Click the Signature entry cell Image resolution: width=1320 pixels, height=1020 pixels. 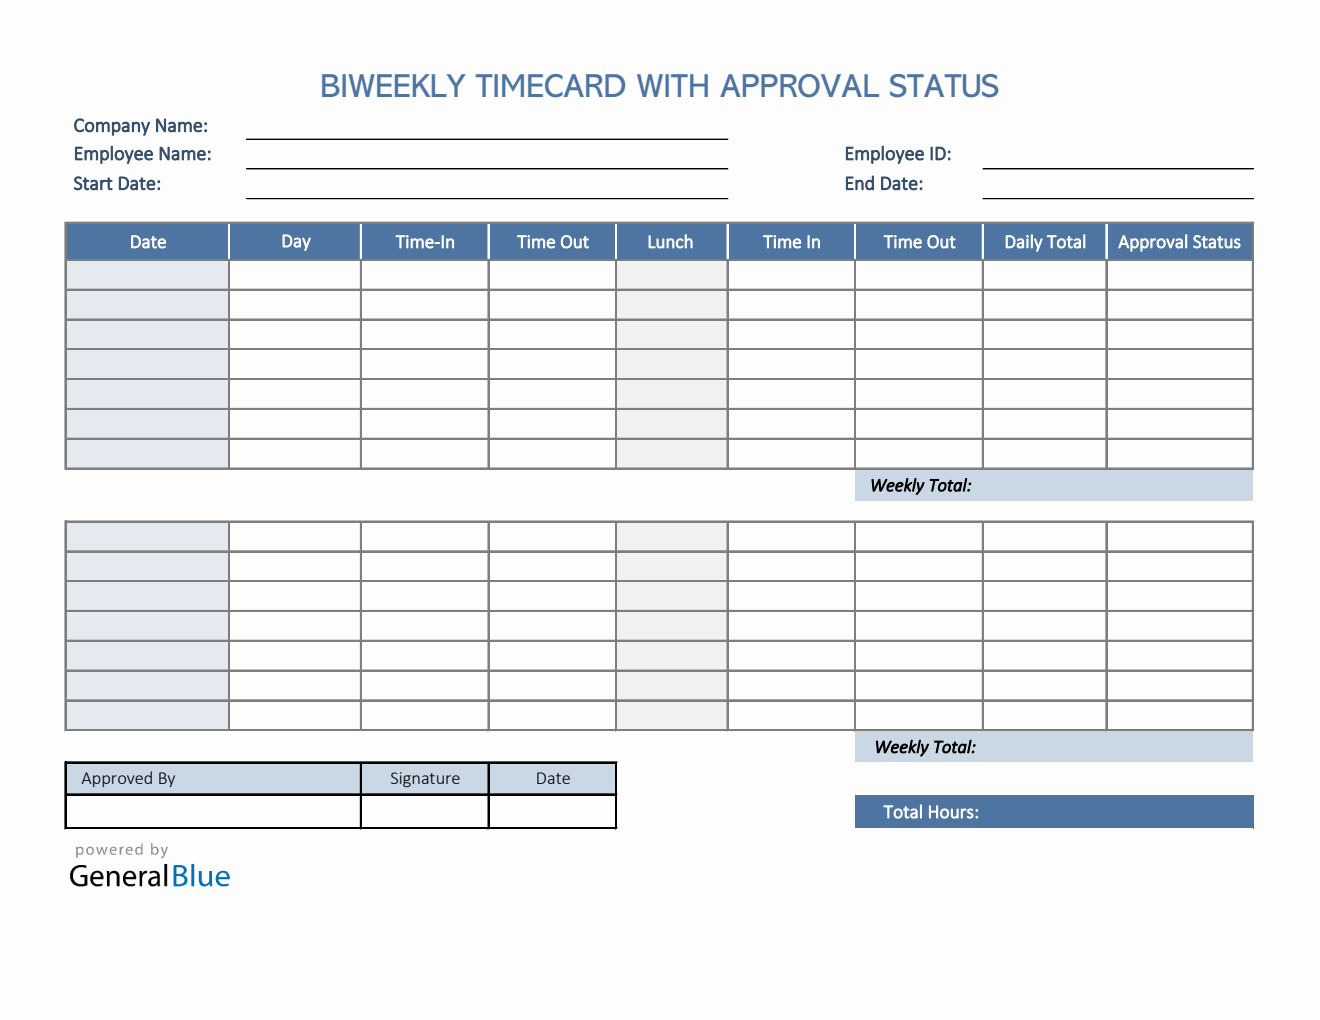click(424, 811)
